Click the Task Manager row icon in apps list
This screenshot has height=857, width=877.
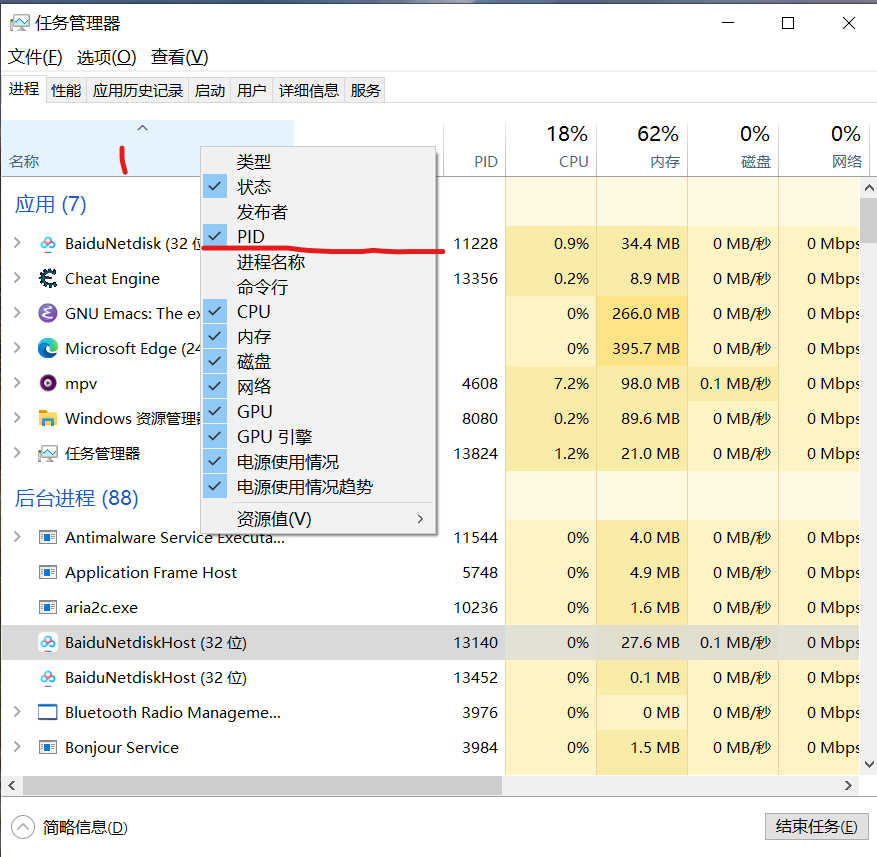coord(48,454)
